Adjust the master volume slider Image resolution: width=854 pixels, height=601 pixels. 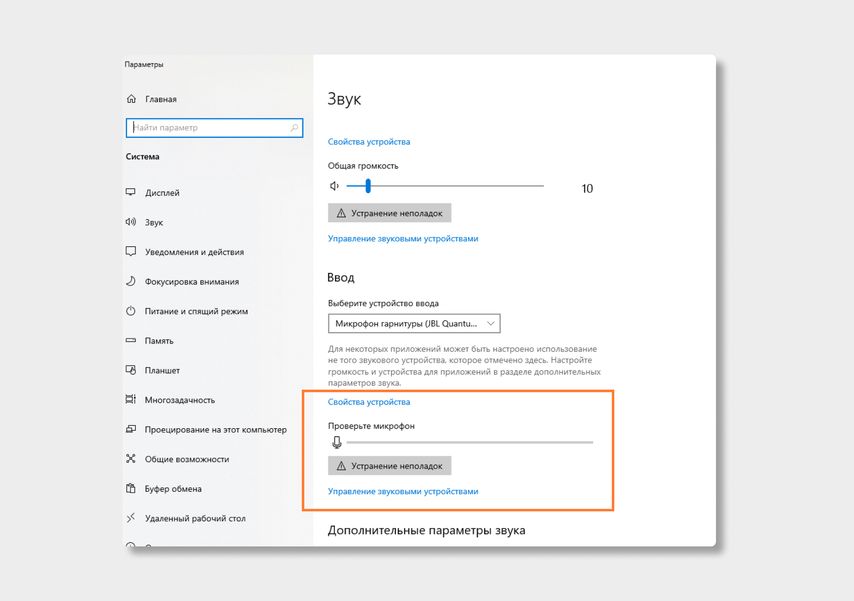point(368,186)
